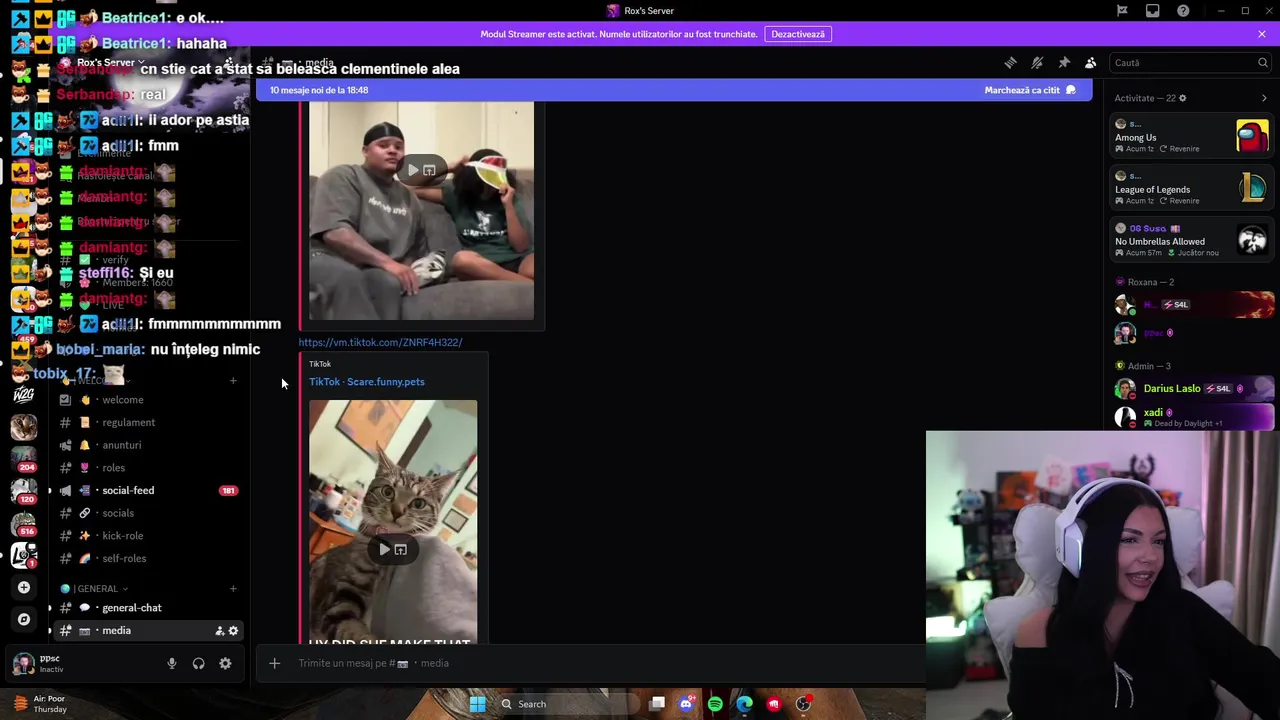The width and height of the screenshot is (1280, 720).
Task: Toggle the member list icon
Action: 1091,63
